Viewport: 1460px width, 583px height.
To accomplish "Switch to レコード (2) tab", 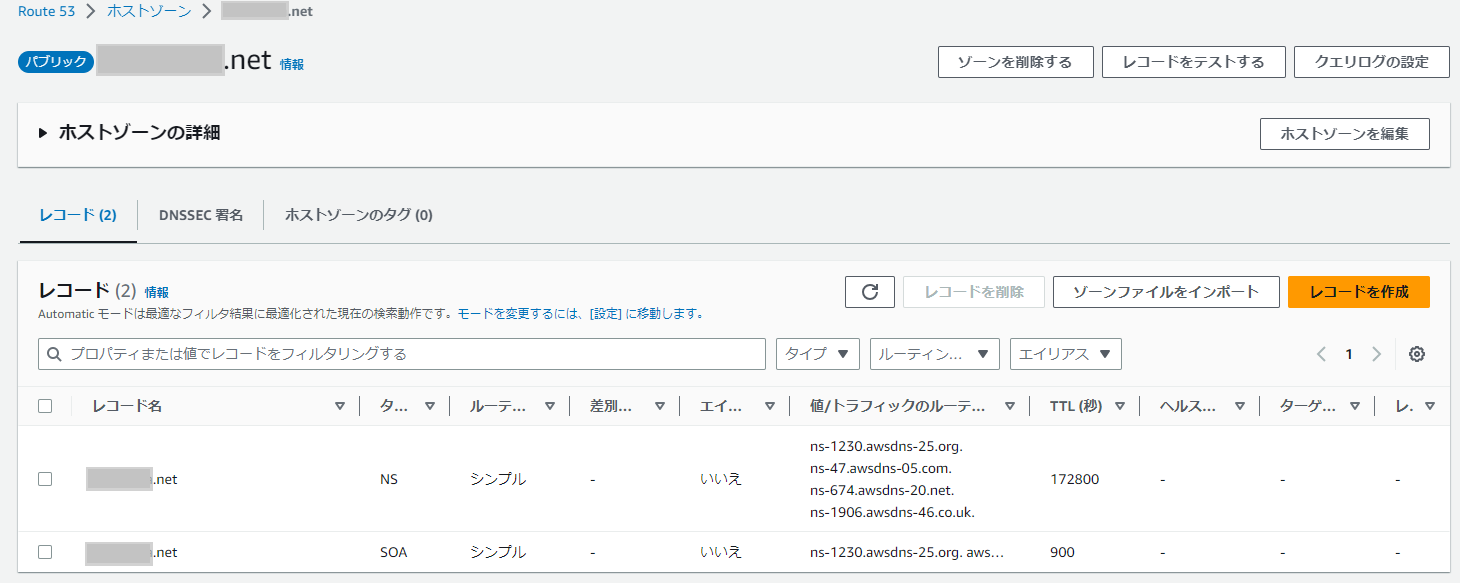I will coord(78,215).
